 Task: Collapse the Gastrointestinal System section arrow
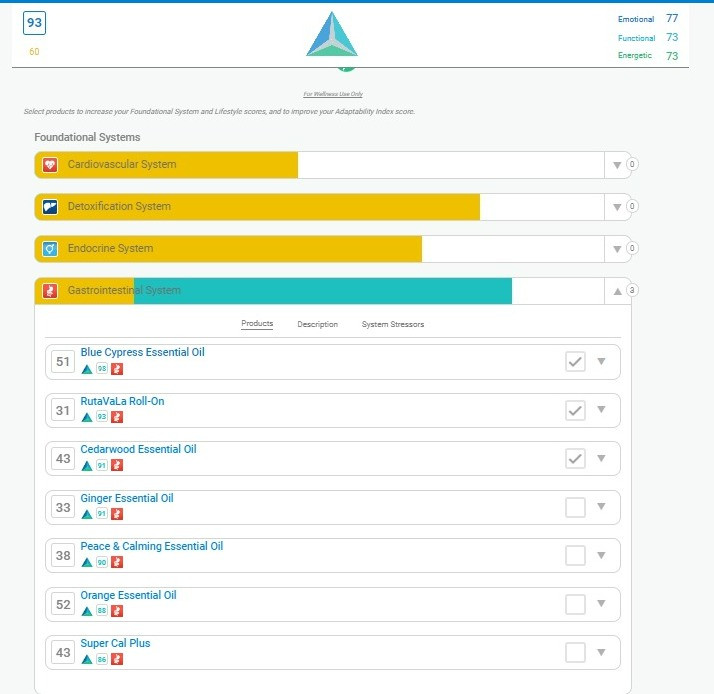coord(617,291)
